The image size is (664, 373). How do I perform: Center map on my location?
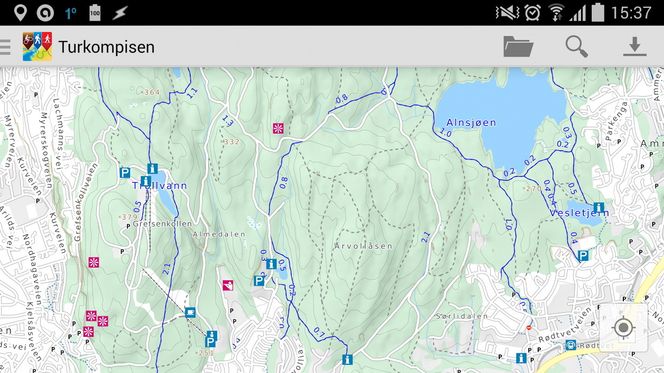(623, 327)
